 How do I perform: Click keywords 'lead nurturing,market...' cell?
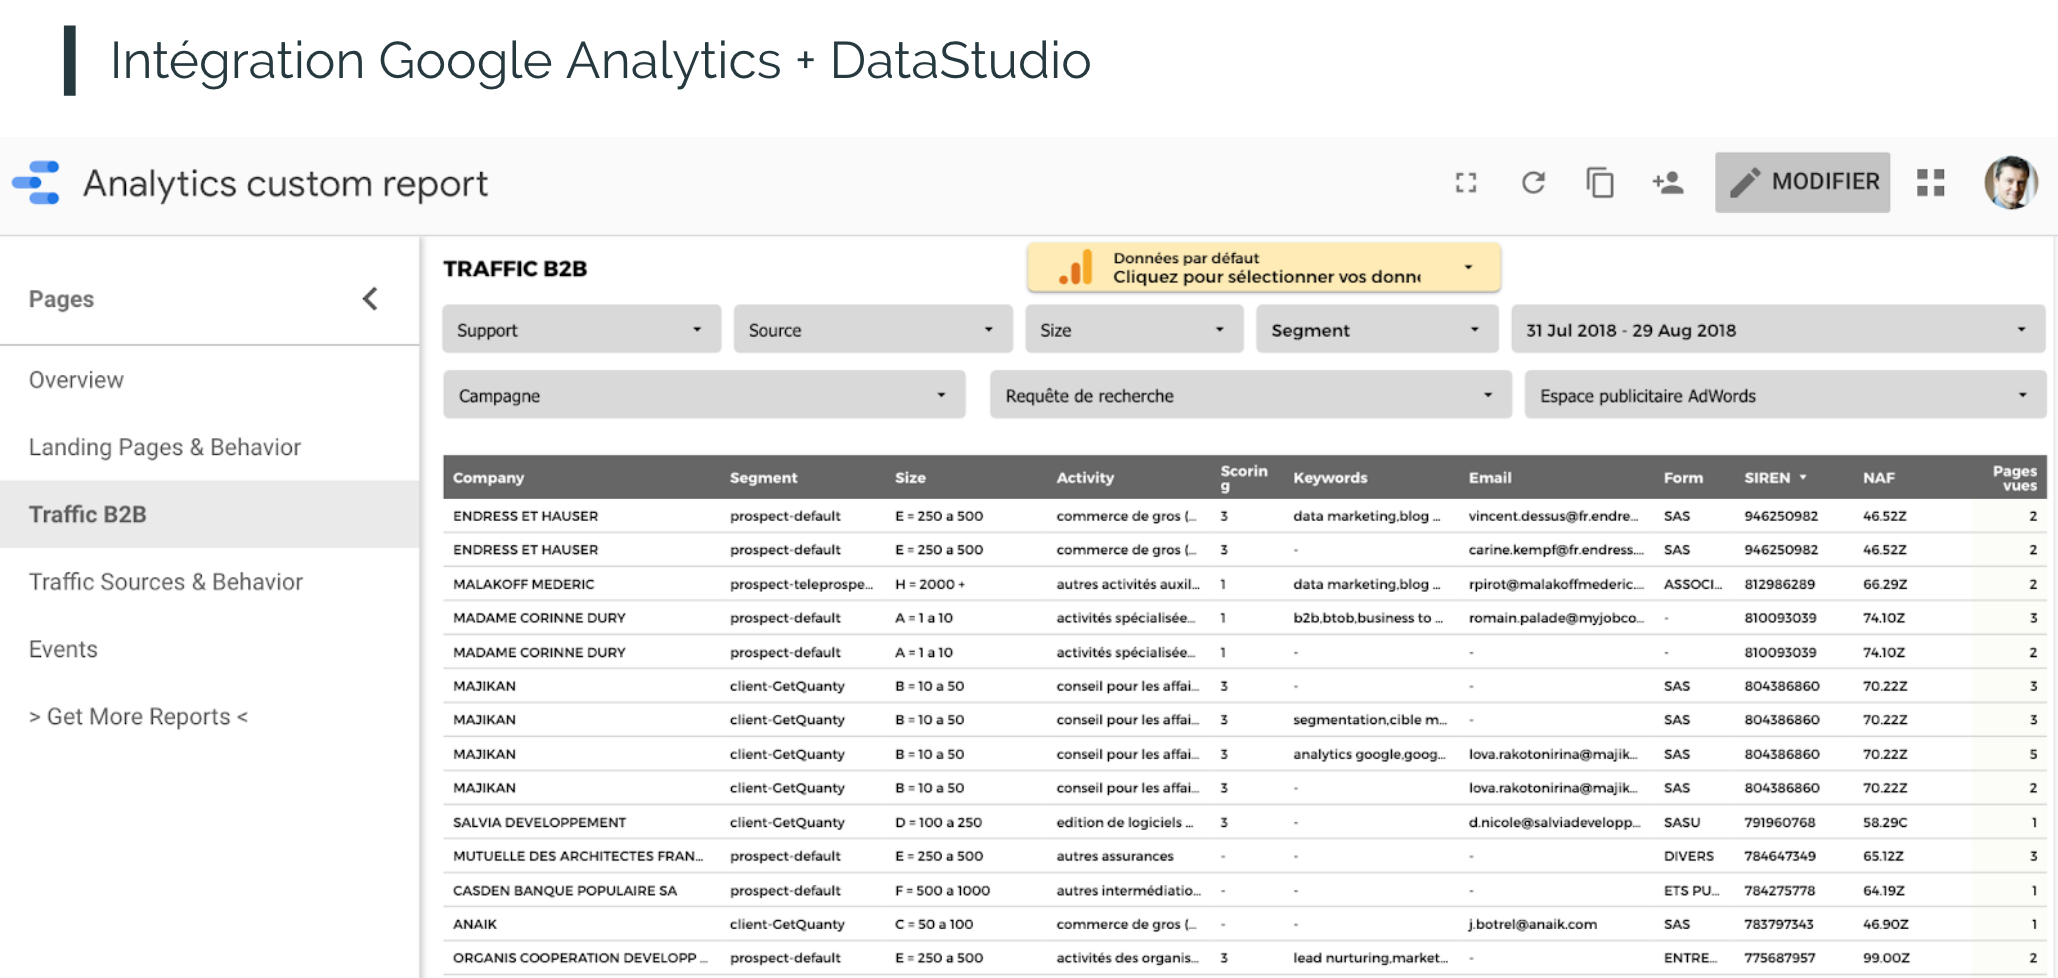[x=1370, y=958]
